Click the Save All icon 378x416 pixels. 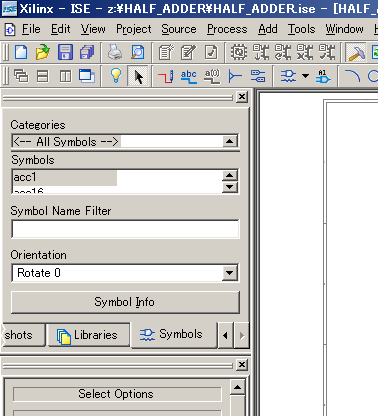click(x=87, y=52)
